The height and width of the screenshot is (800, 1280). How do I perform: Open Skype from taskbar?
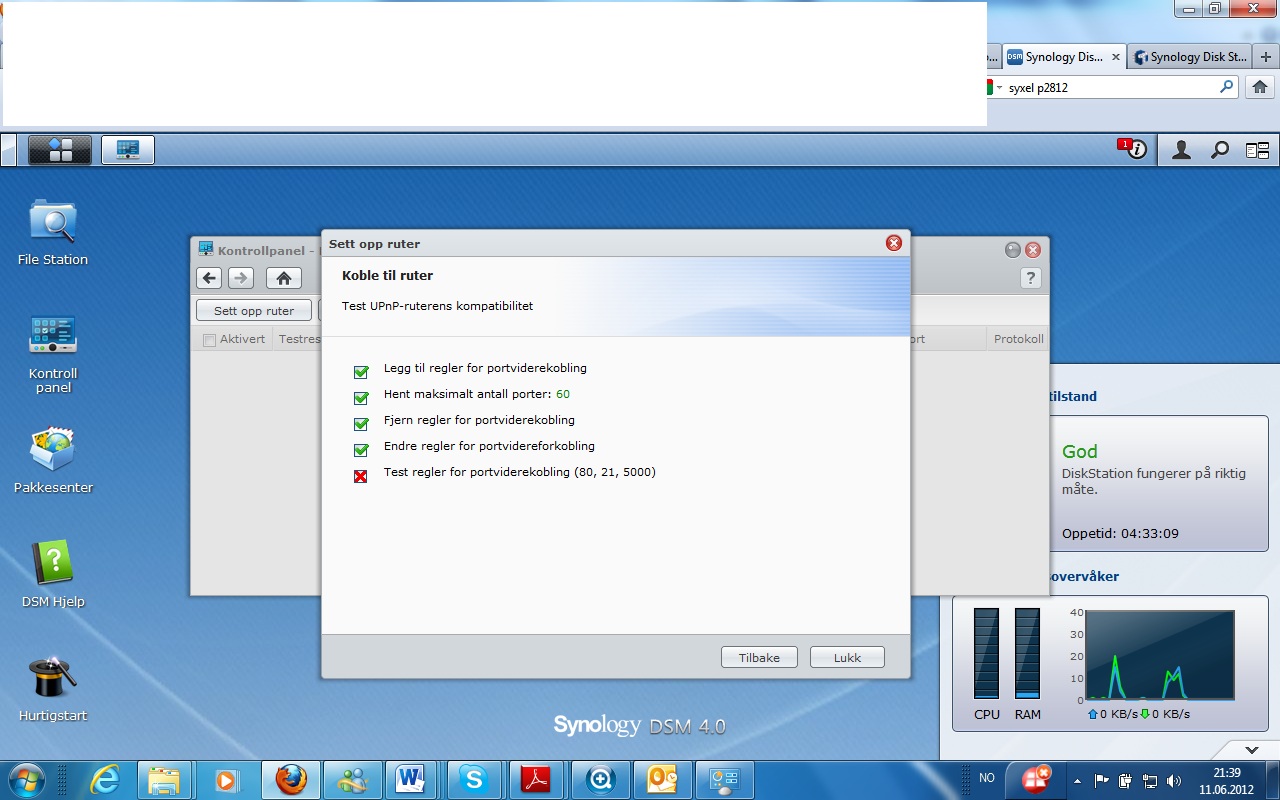click(x=473, y=779)
